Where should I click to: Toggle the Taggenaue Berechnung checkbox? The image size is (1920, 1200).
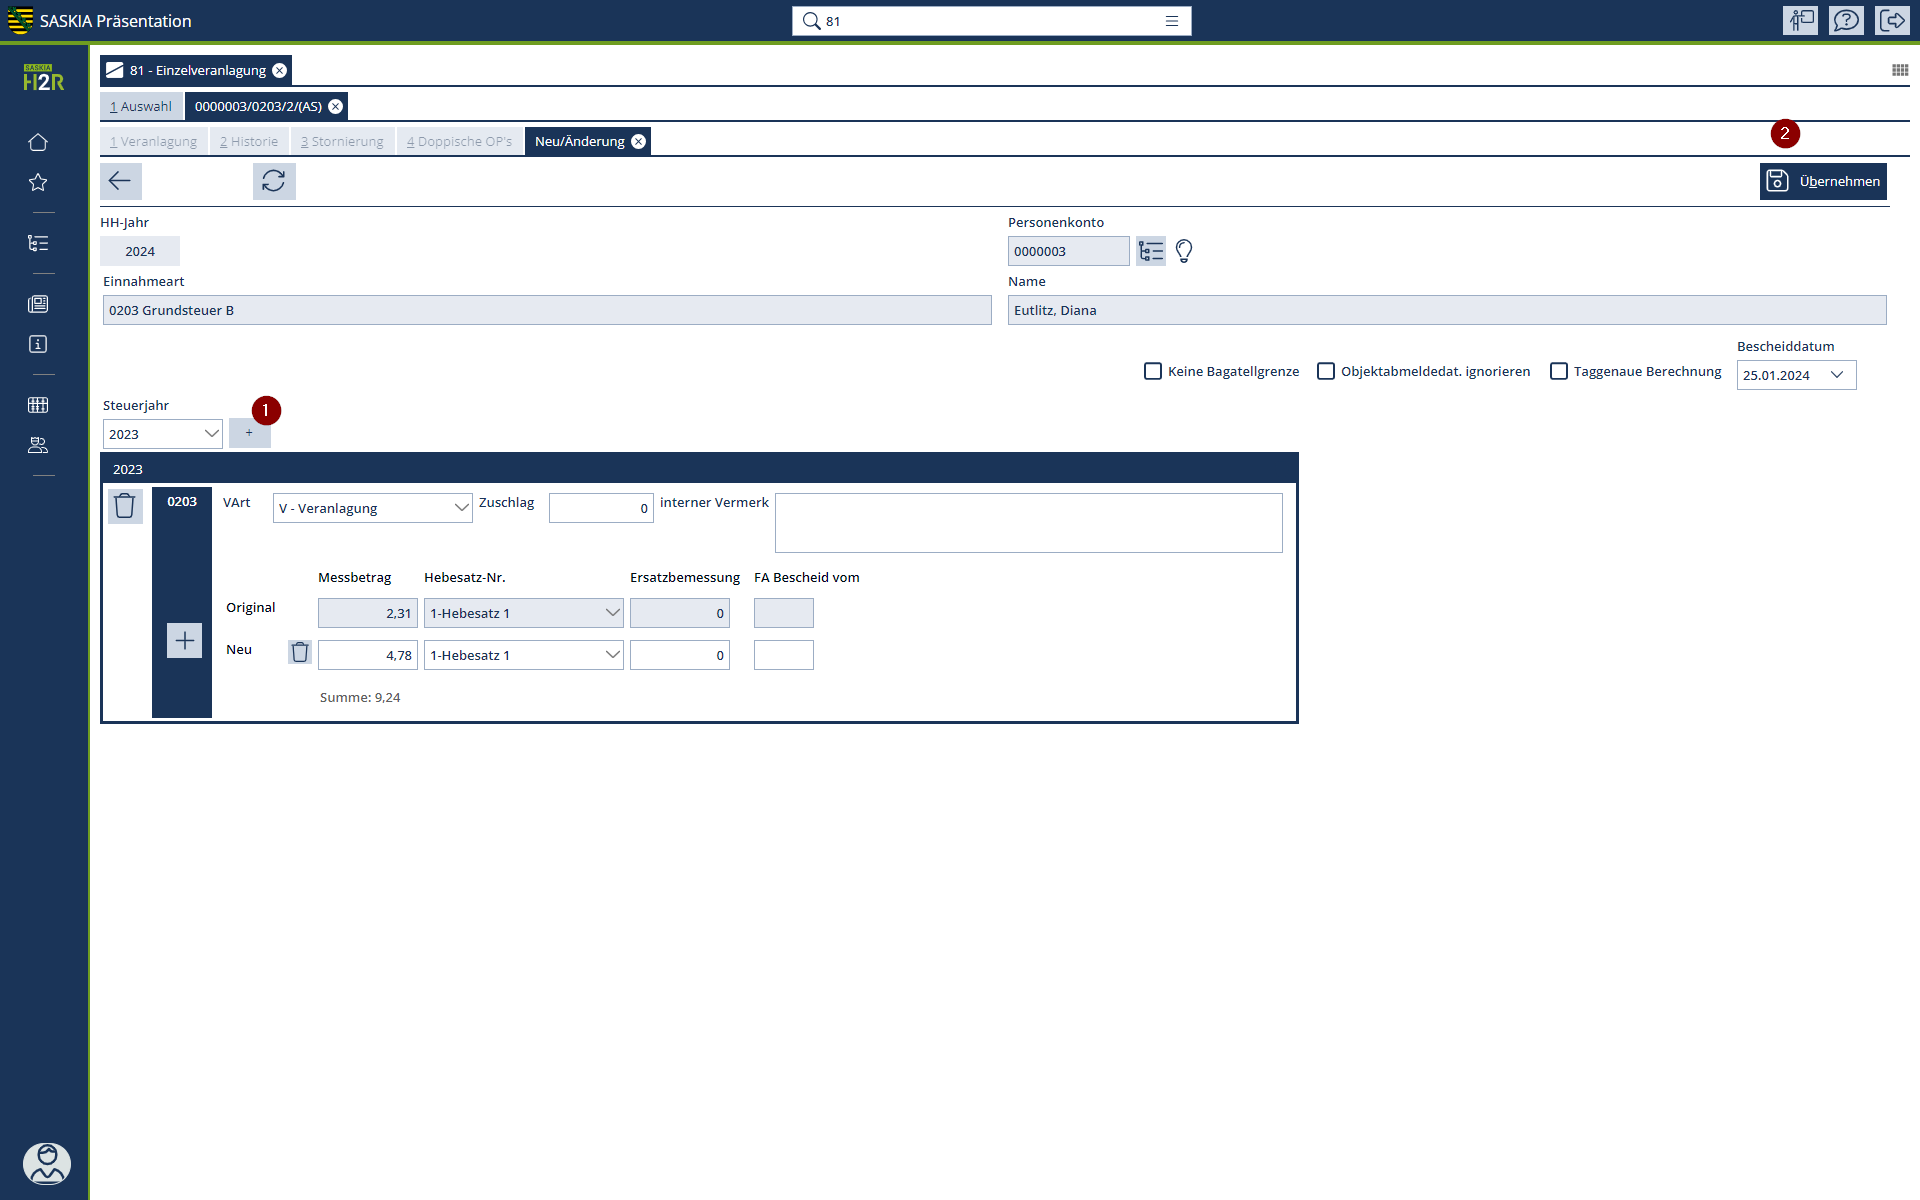1559,371
